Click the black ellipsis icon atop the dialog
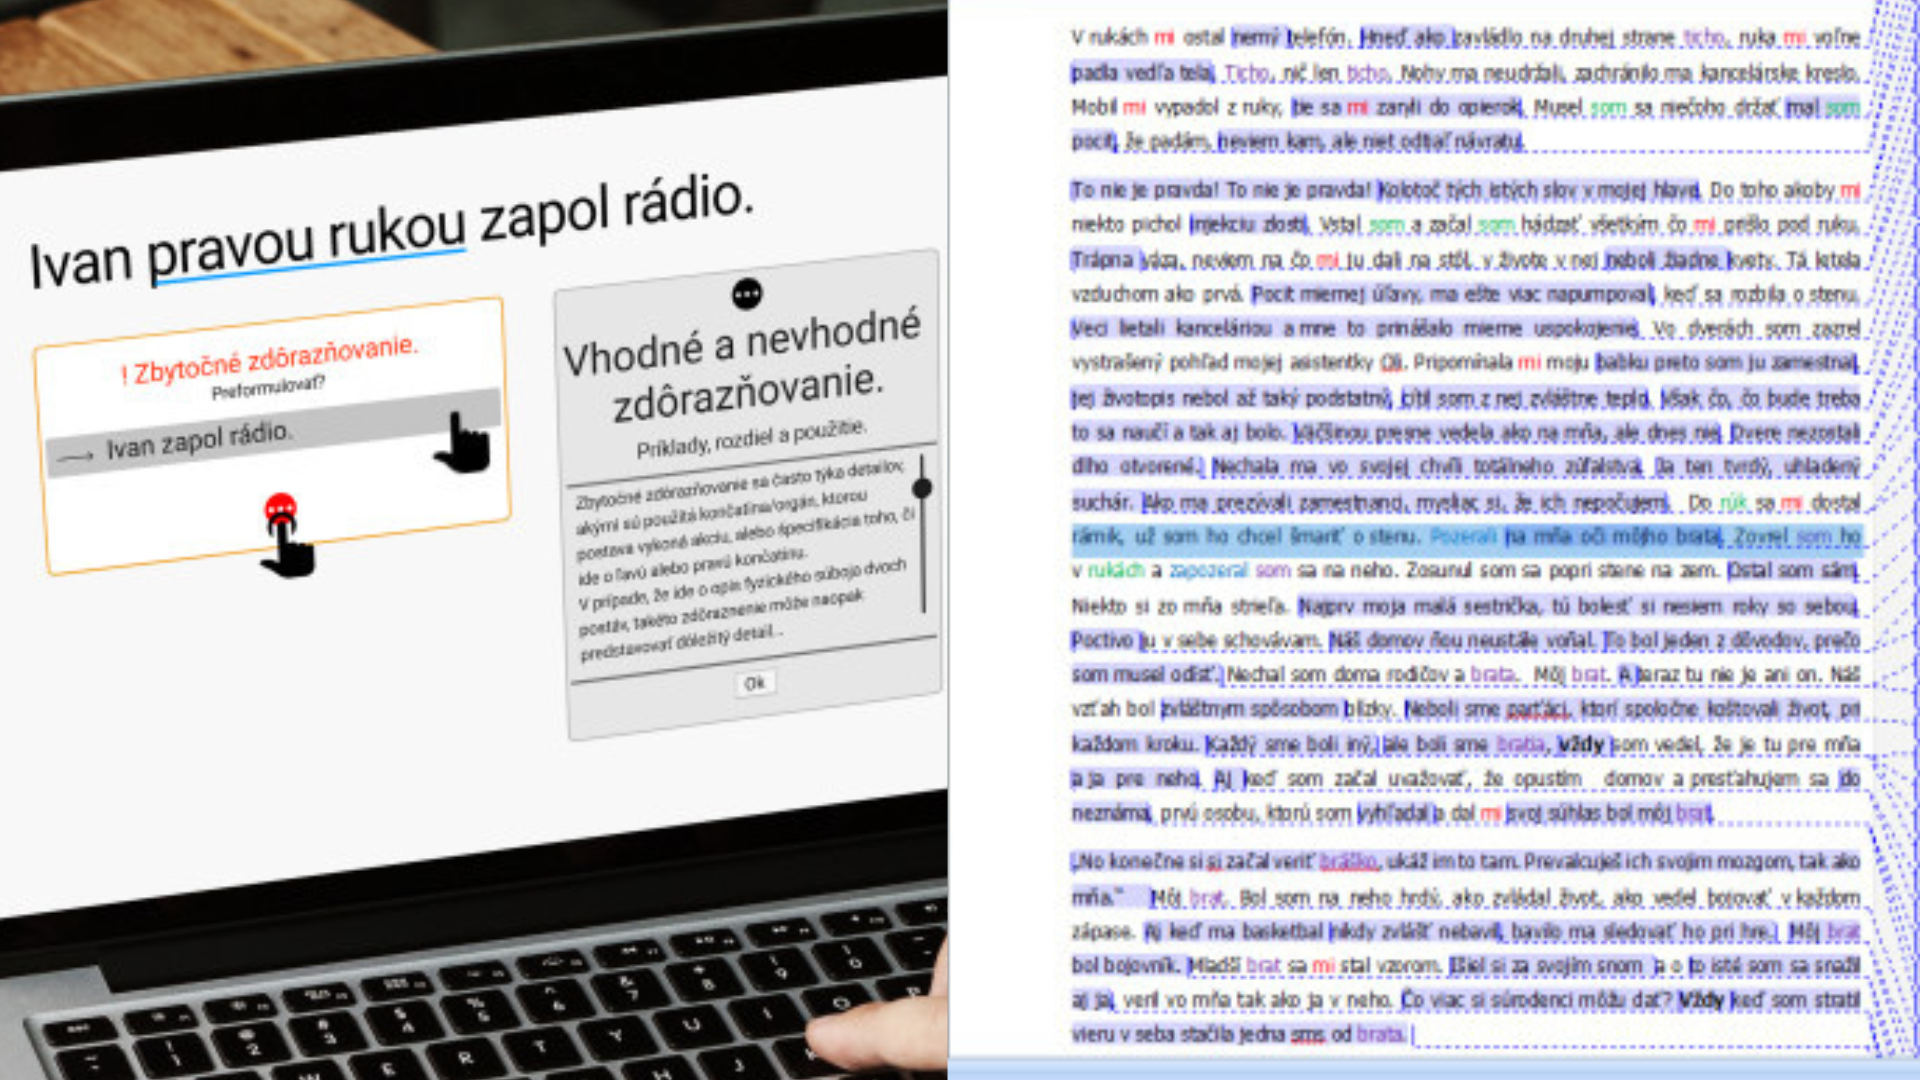Image resolution: width=1920 pixels, height=1080 pixels. 747,294
